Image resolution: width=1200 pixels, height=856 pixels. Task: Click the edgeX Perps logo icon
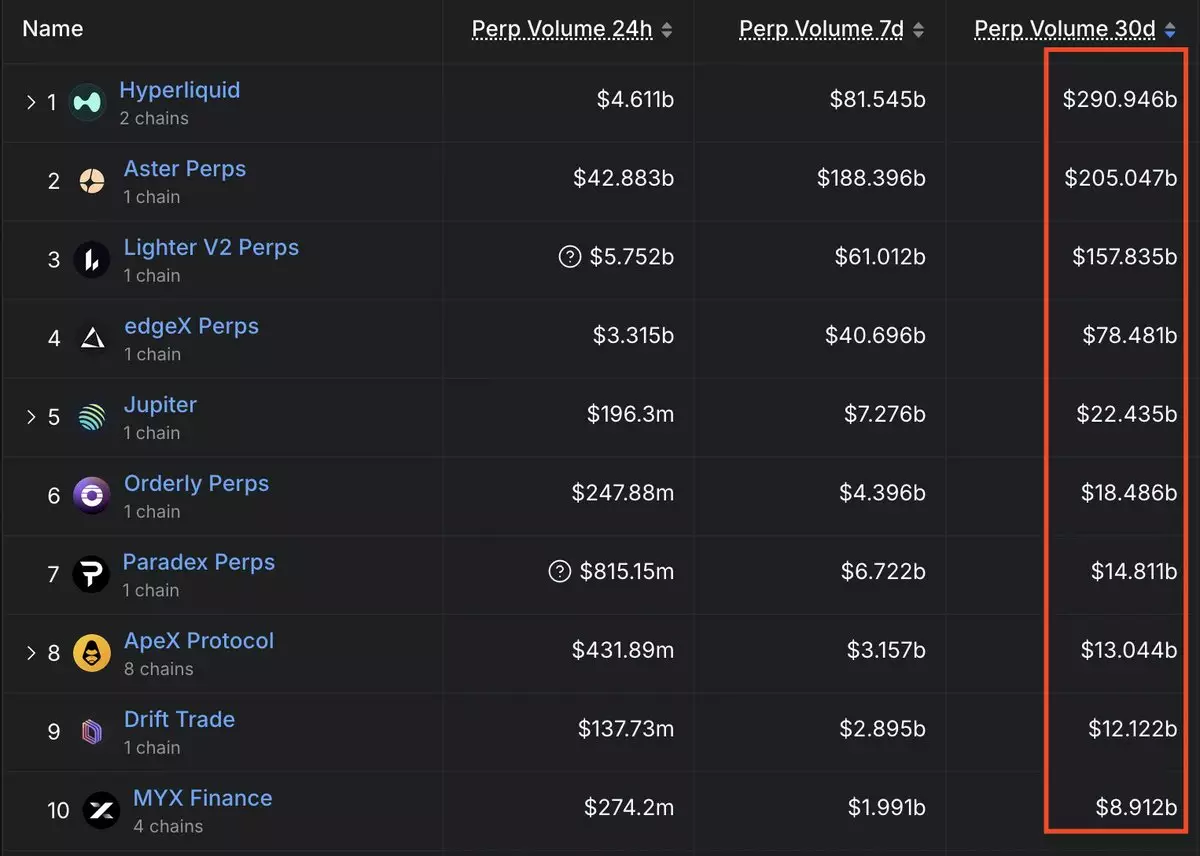click(x=92, y=339)
